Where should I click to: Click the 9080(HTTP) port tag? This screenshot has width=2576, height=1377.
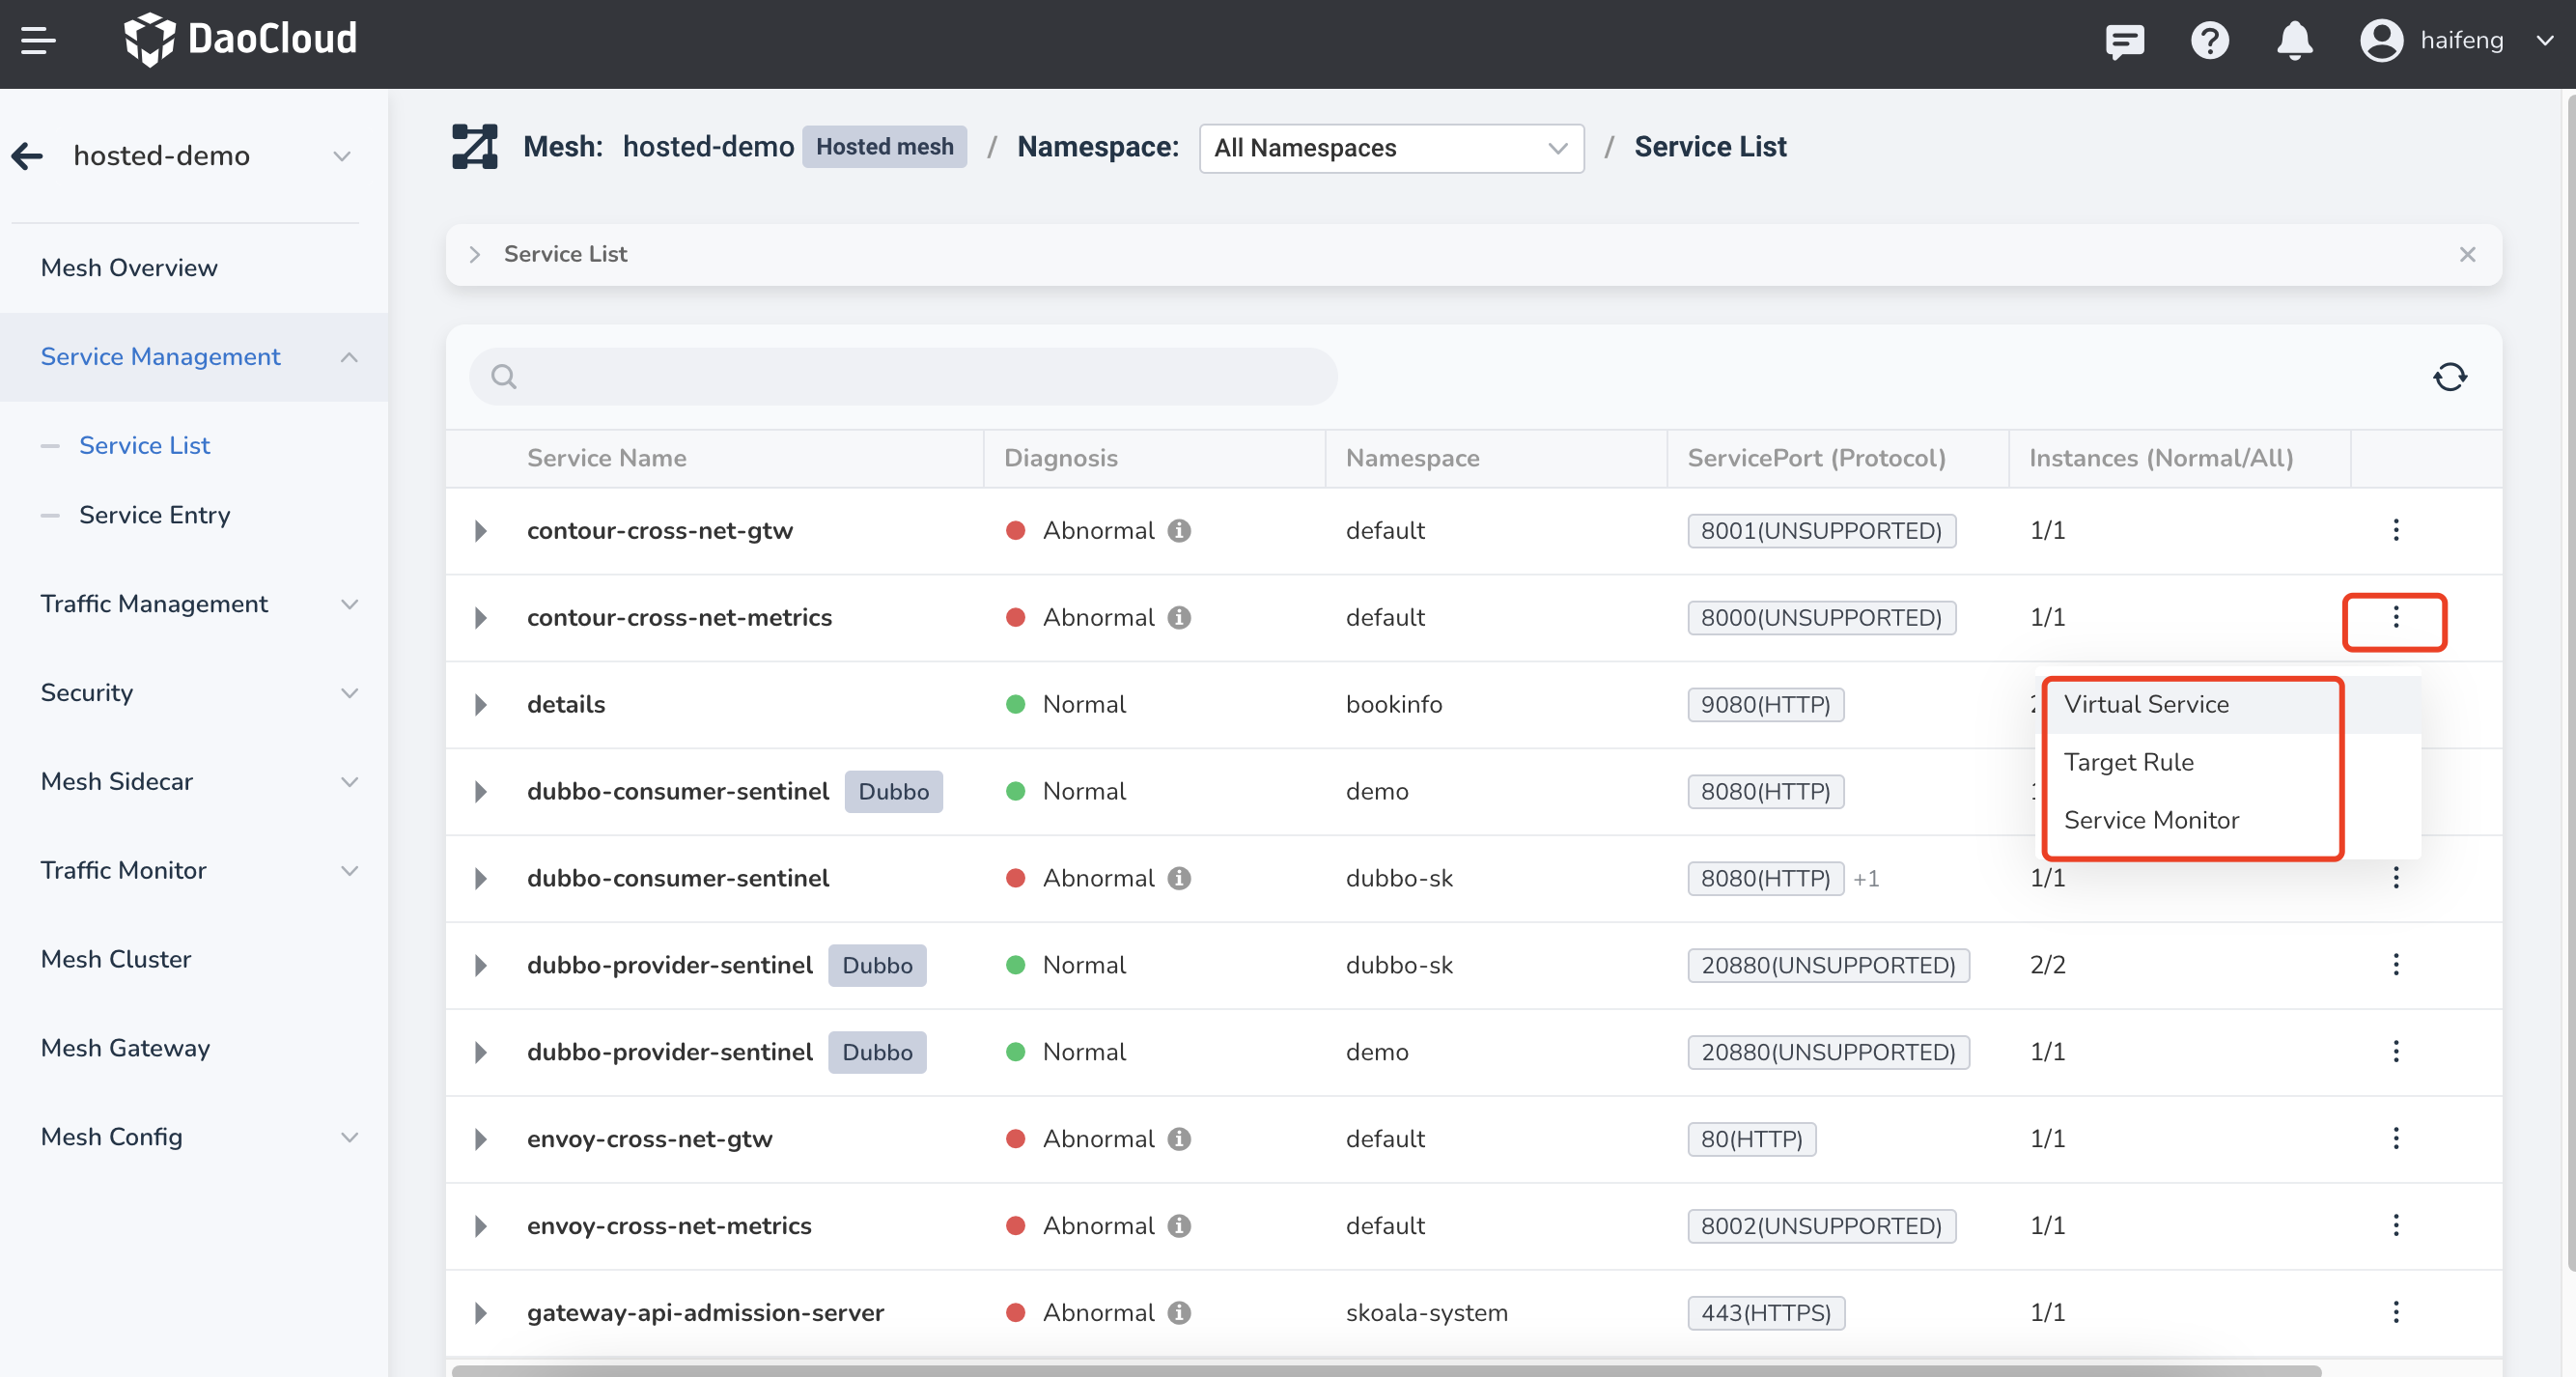click(1765, 705)
